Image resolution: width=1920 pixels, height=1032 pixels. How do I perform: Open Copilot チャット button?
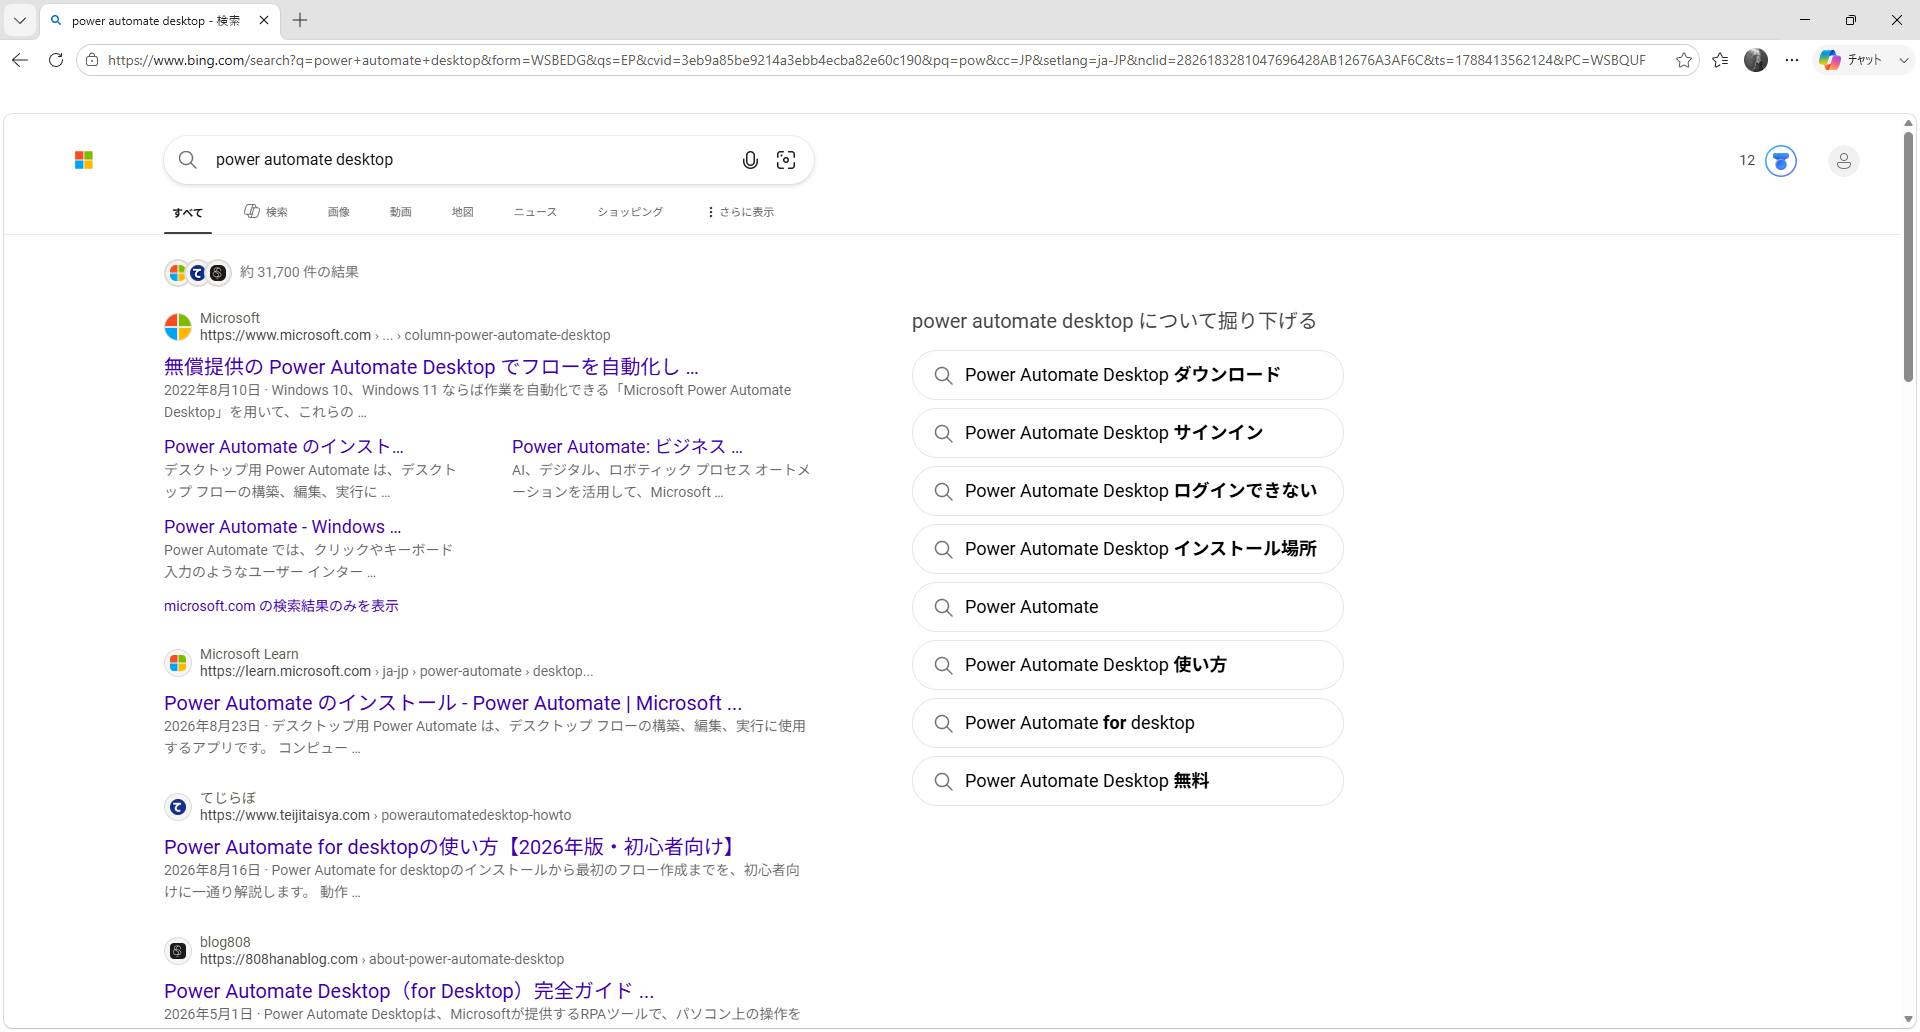coord(1852,60)
